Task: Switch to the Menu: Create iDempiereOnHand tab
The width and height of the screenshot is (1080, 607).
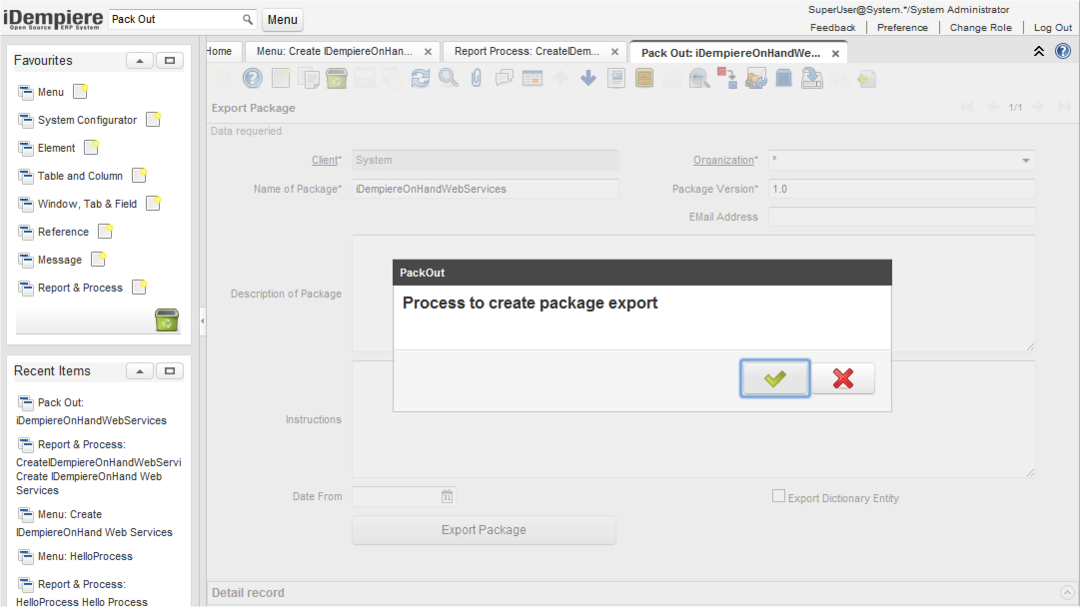Action: tap(334, 51)
